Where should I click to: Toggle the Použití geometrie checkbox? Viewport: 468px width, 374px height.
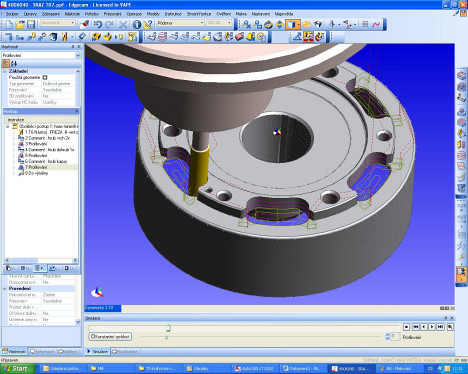click(45, 77)
